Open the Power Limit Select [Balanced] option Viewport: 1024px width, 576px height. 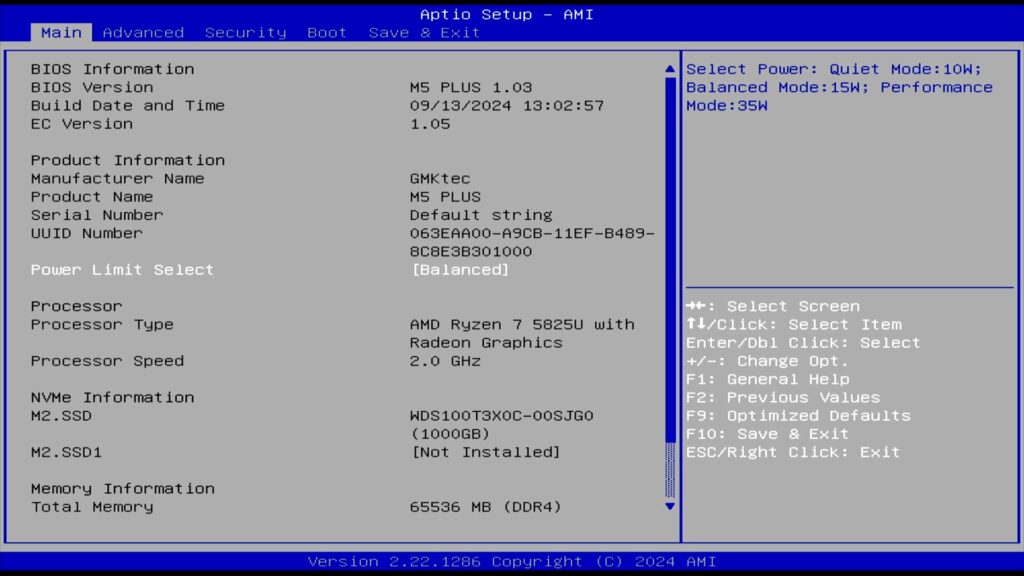460,270
